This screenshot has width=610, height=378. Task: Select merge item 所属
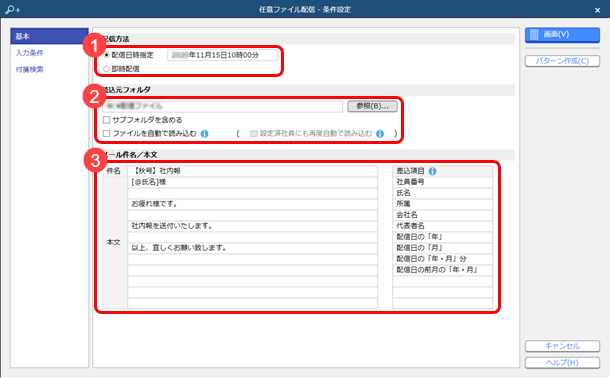[x=442, y=204]
